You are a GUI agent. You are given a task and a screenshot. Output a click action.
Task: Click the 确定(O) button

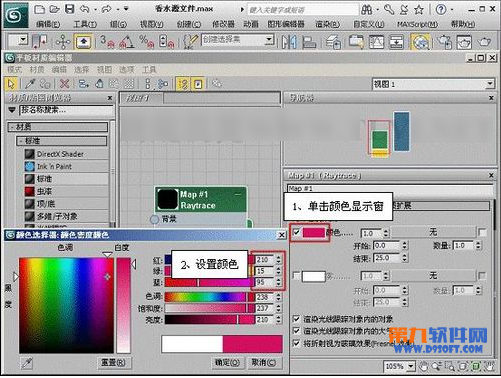(227, 363)
